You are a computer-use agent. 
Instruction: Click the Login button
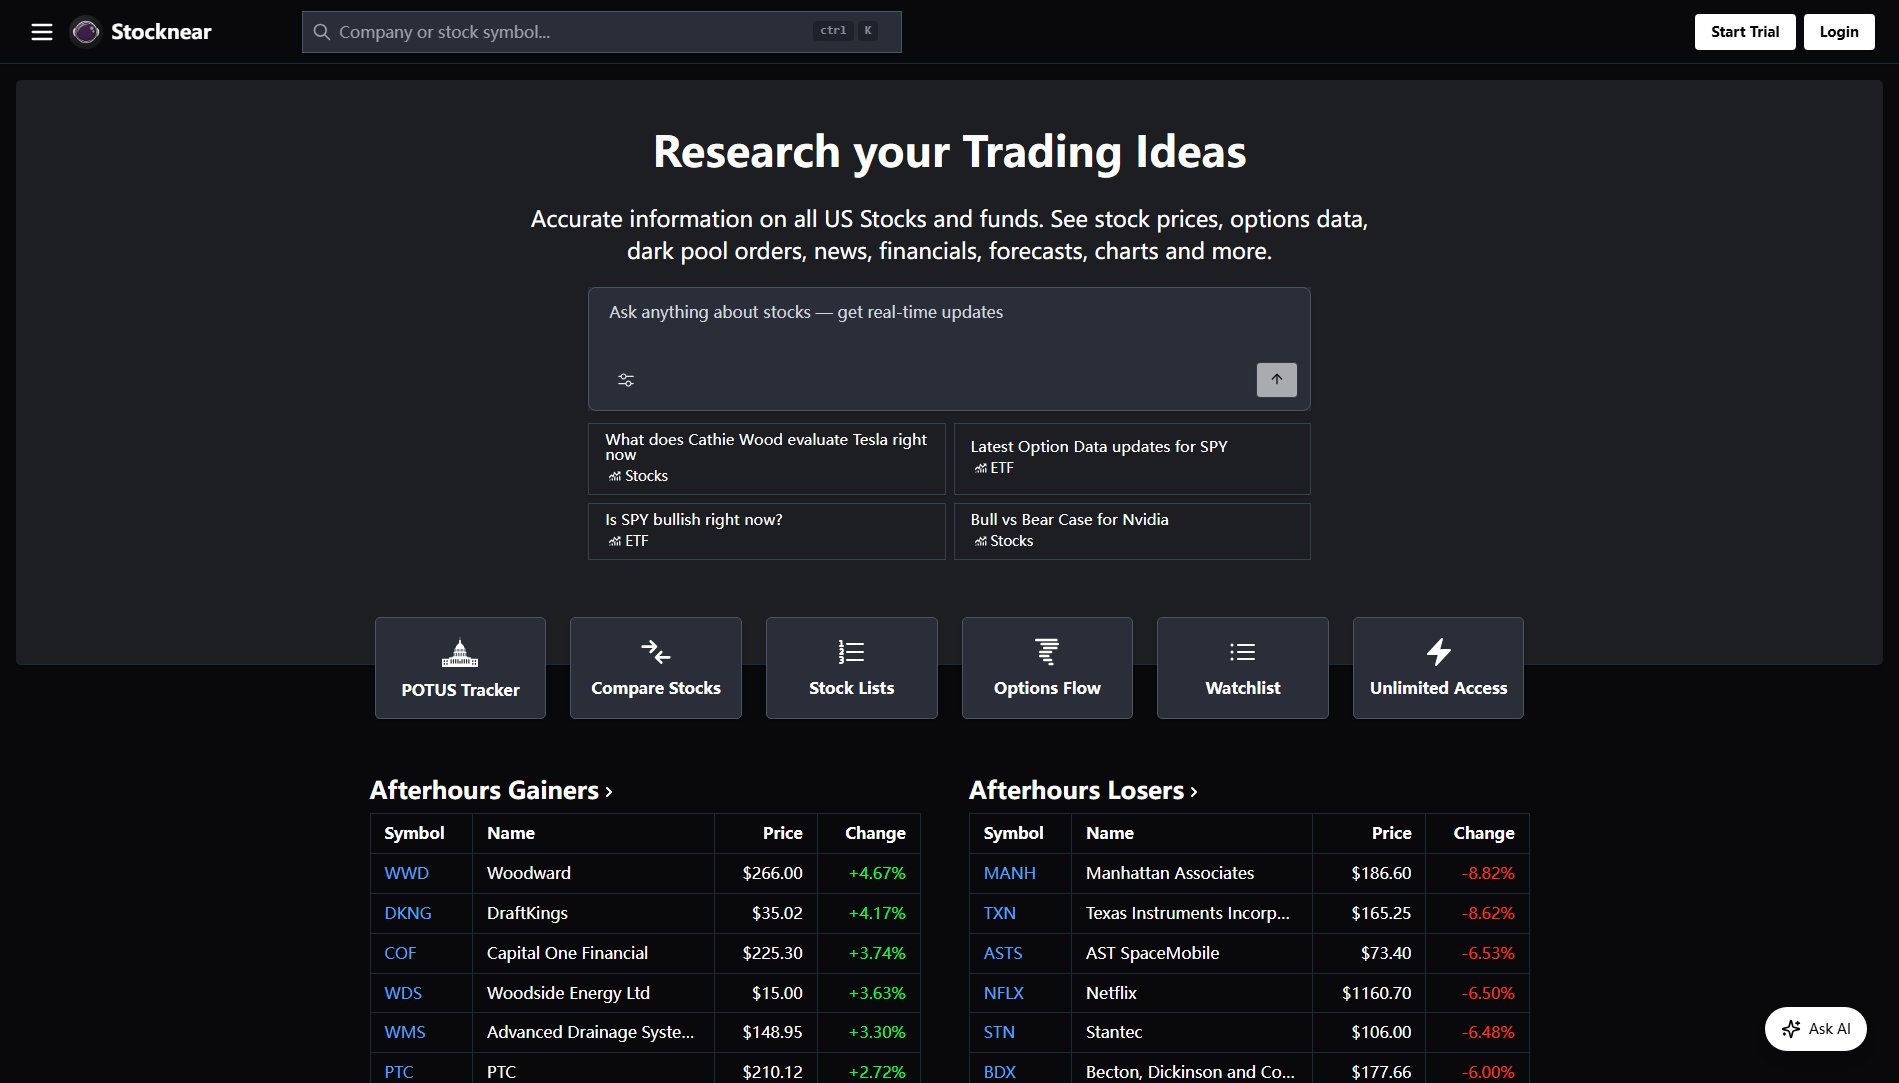(1838, 32)
